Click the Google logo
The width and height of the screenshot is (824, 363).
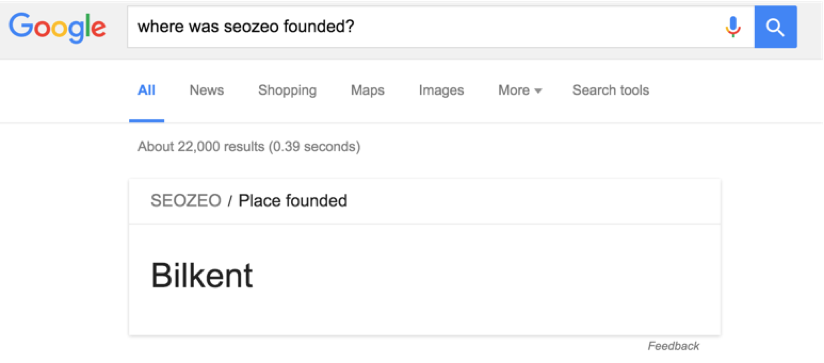pos(57,27)
